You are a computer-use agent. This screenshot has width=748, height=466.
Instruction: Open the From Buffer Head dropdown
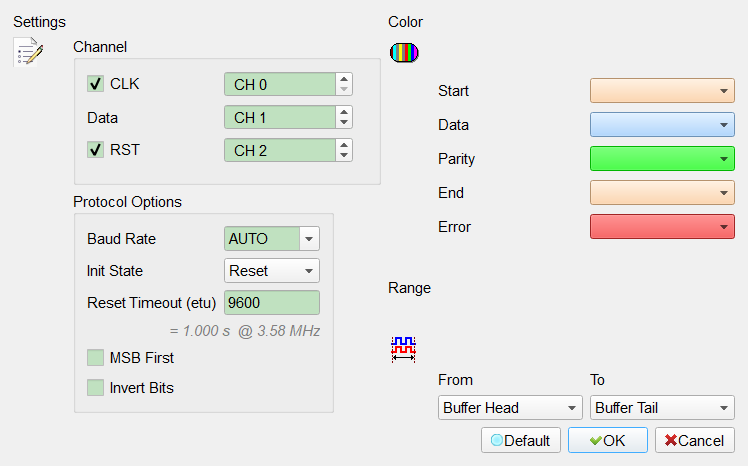click(510, 407)
